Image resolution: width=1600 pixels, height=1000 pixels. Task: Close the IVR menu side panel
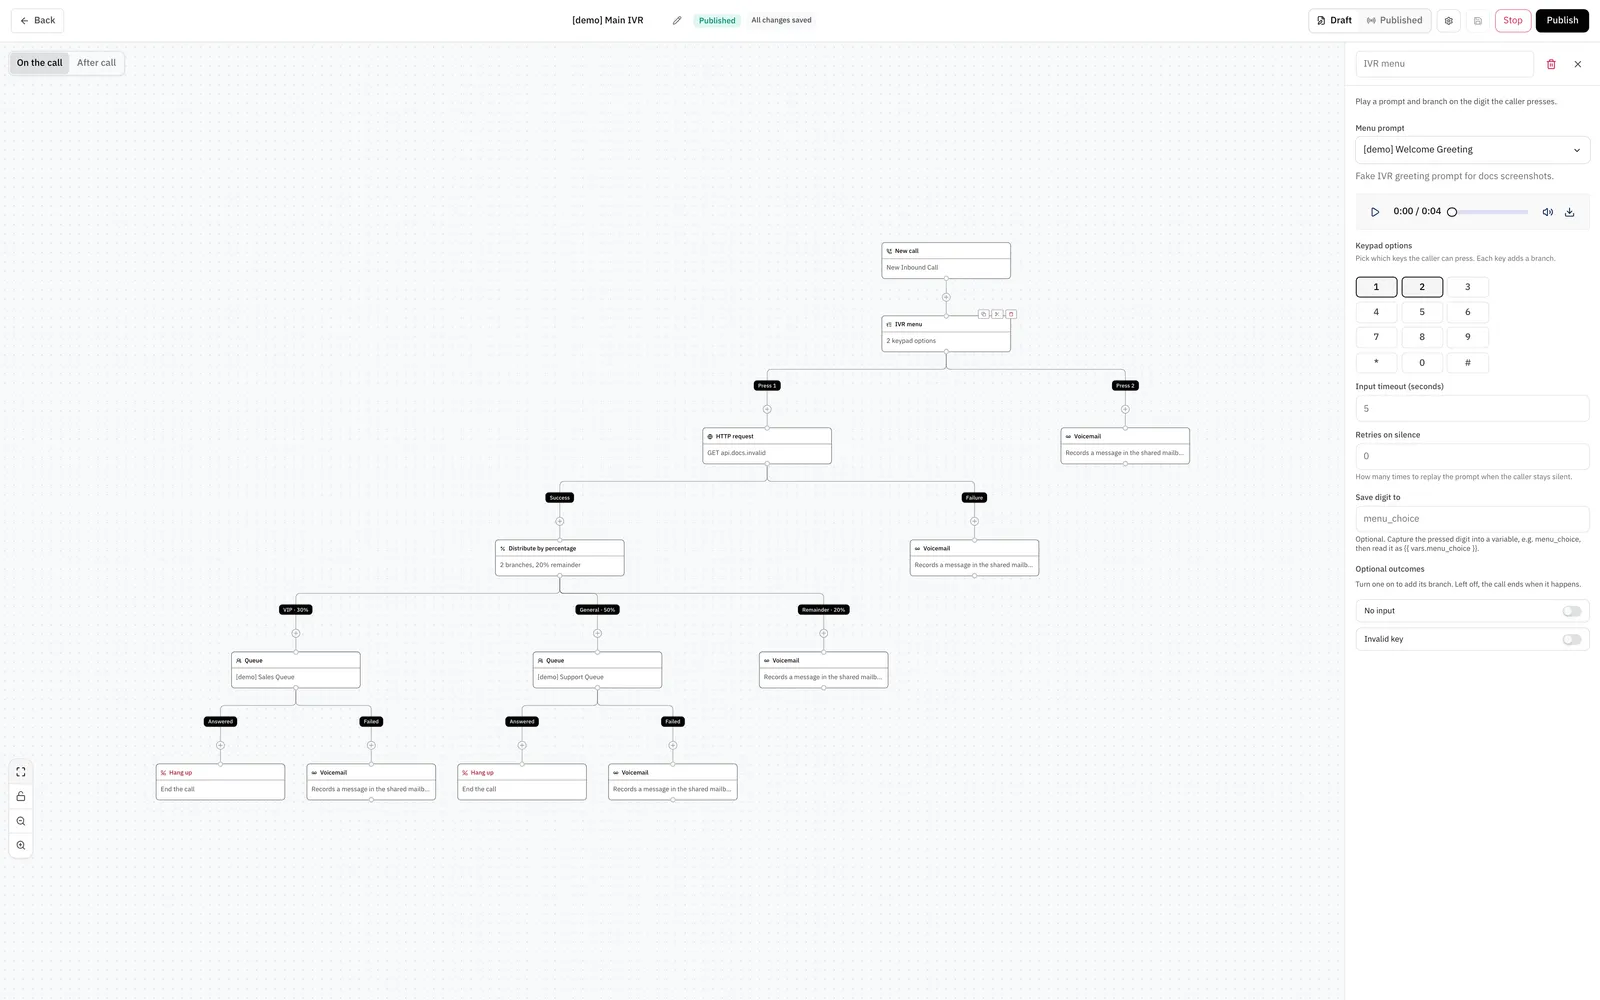pos(1578,64)
